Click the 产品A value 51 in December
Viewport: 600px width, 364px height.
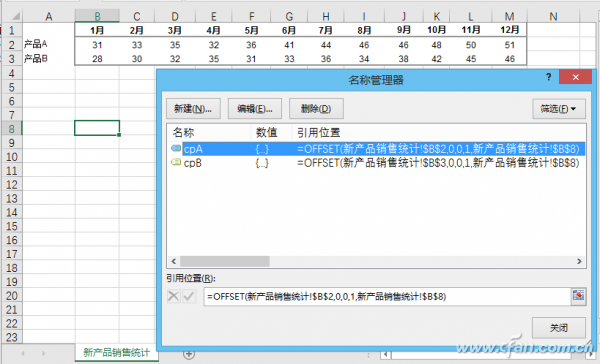509,45
